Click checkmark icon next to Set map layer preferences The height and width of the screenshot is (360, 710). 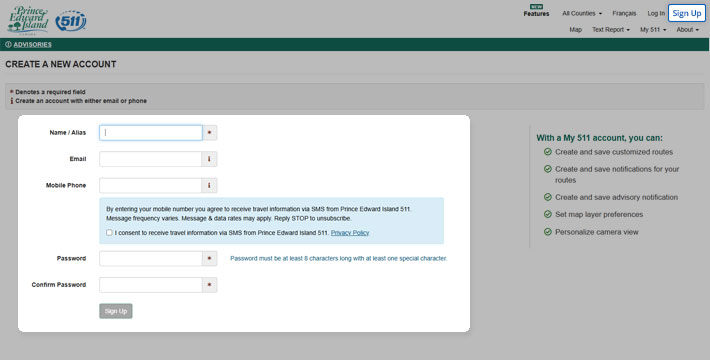(x=547, y=214)
